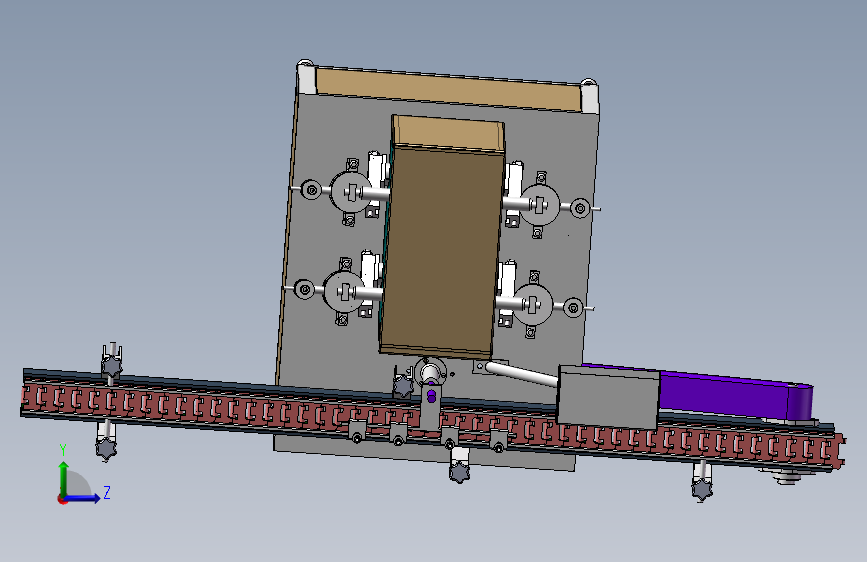The width and height of the screenshot is (867, 562).
Task: Select the star knob below the conveyor's left end
Action: (106, 447)
